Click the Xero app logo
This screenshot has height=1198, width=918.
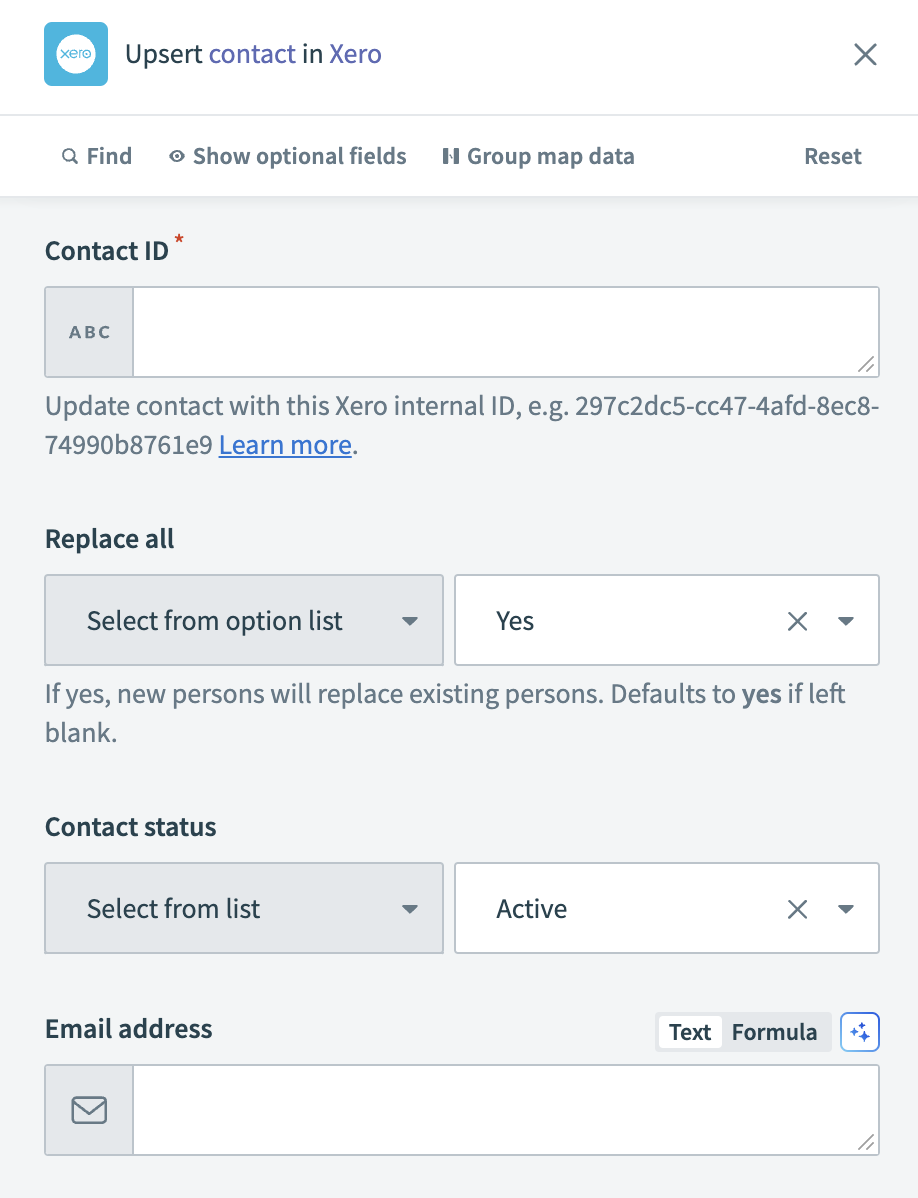75,54
